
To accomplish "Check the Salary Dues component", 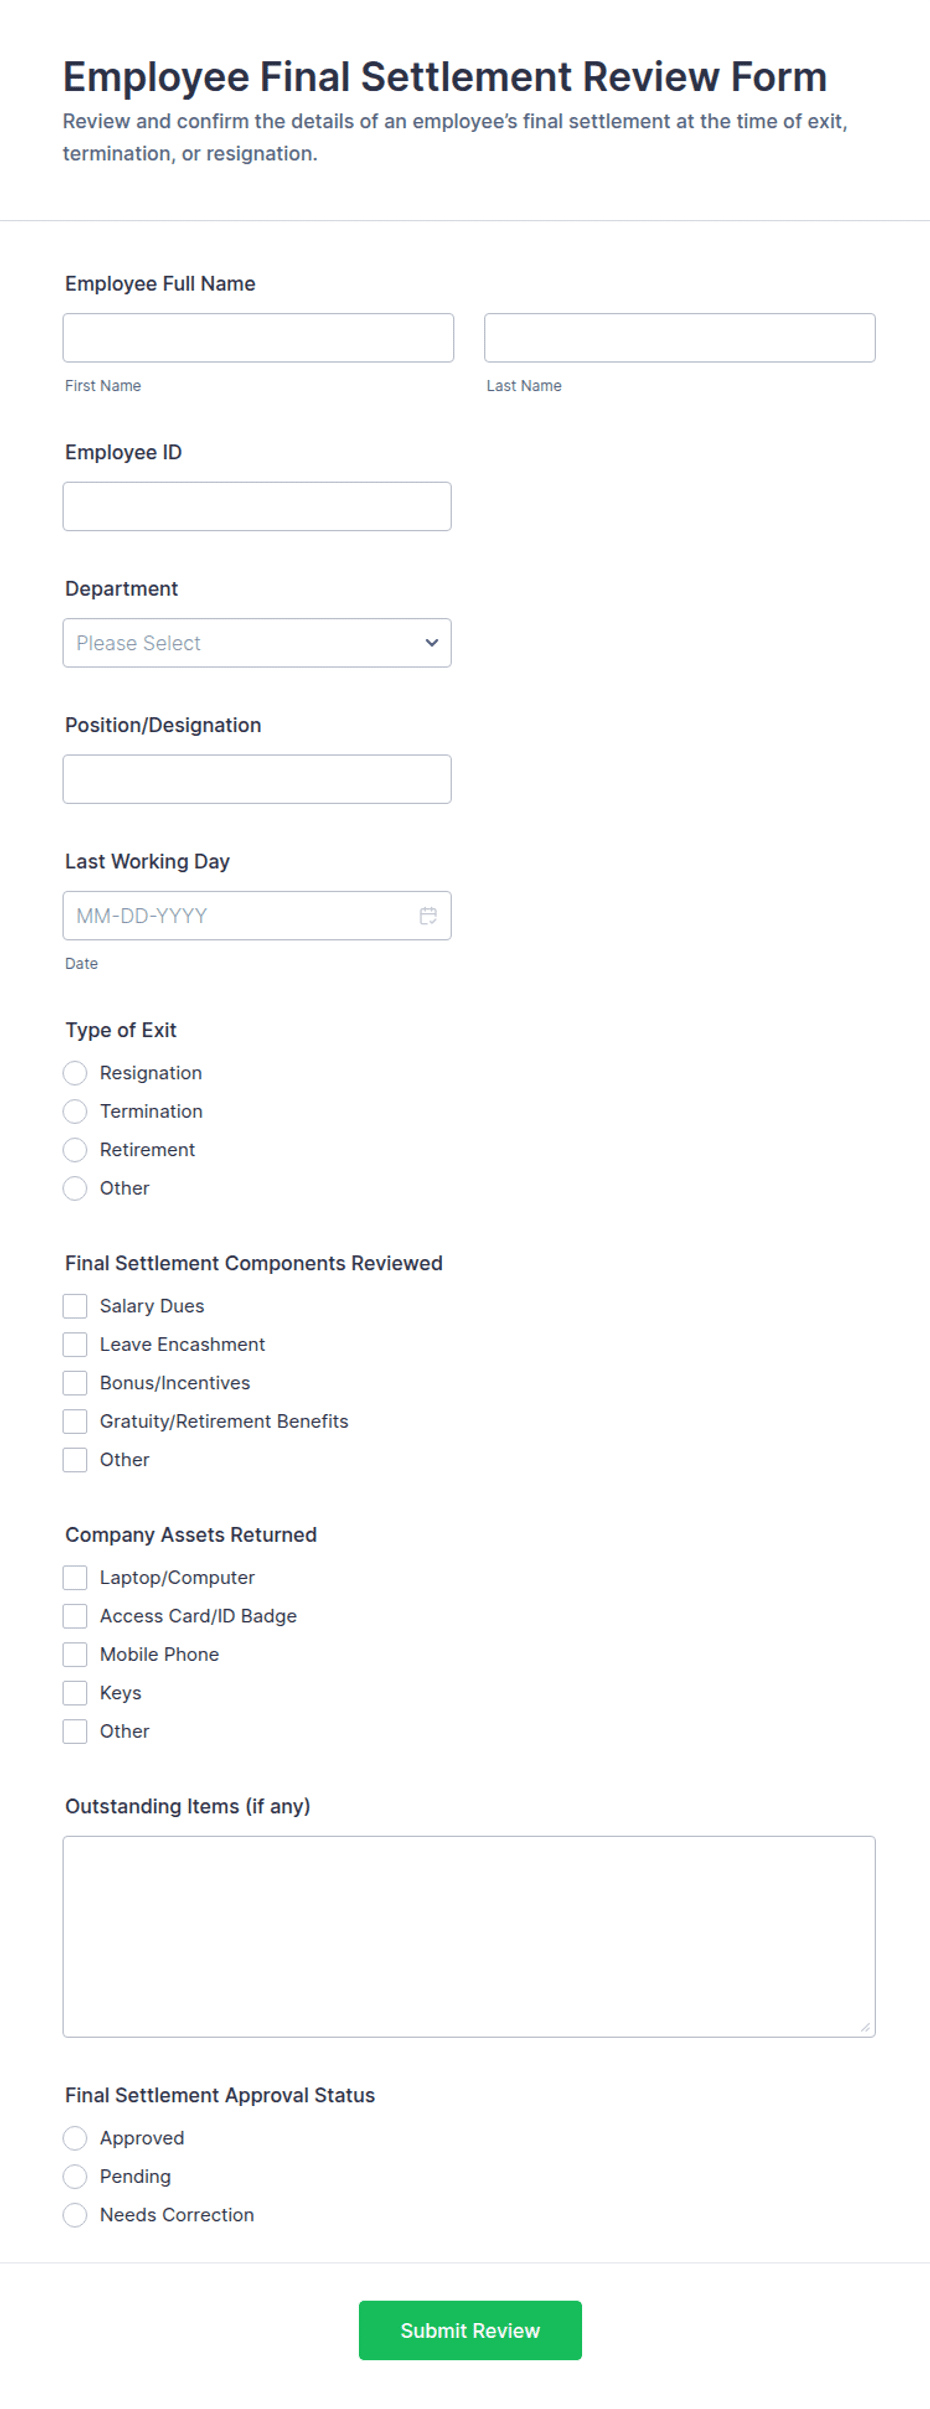I will tap(75, 1305).
